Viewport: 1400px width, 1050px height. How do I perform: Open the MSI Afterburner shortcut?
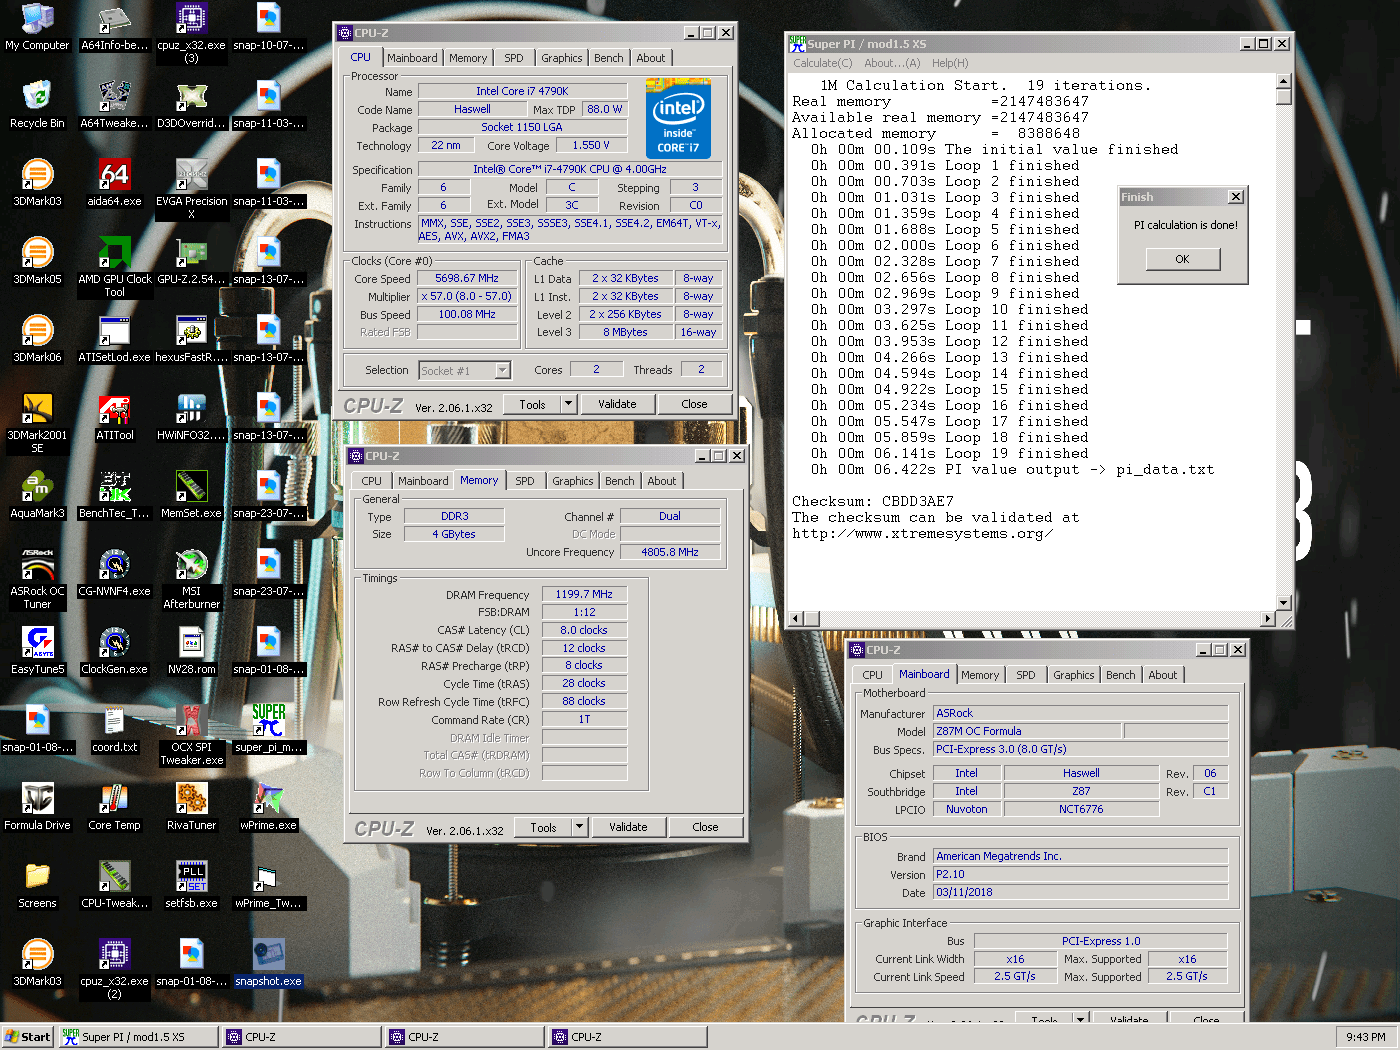(191, 580)
